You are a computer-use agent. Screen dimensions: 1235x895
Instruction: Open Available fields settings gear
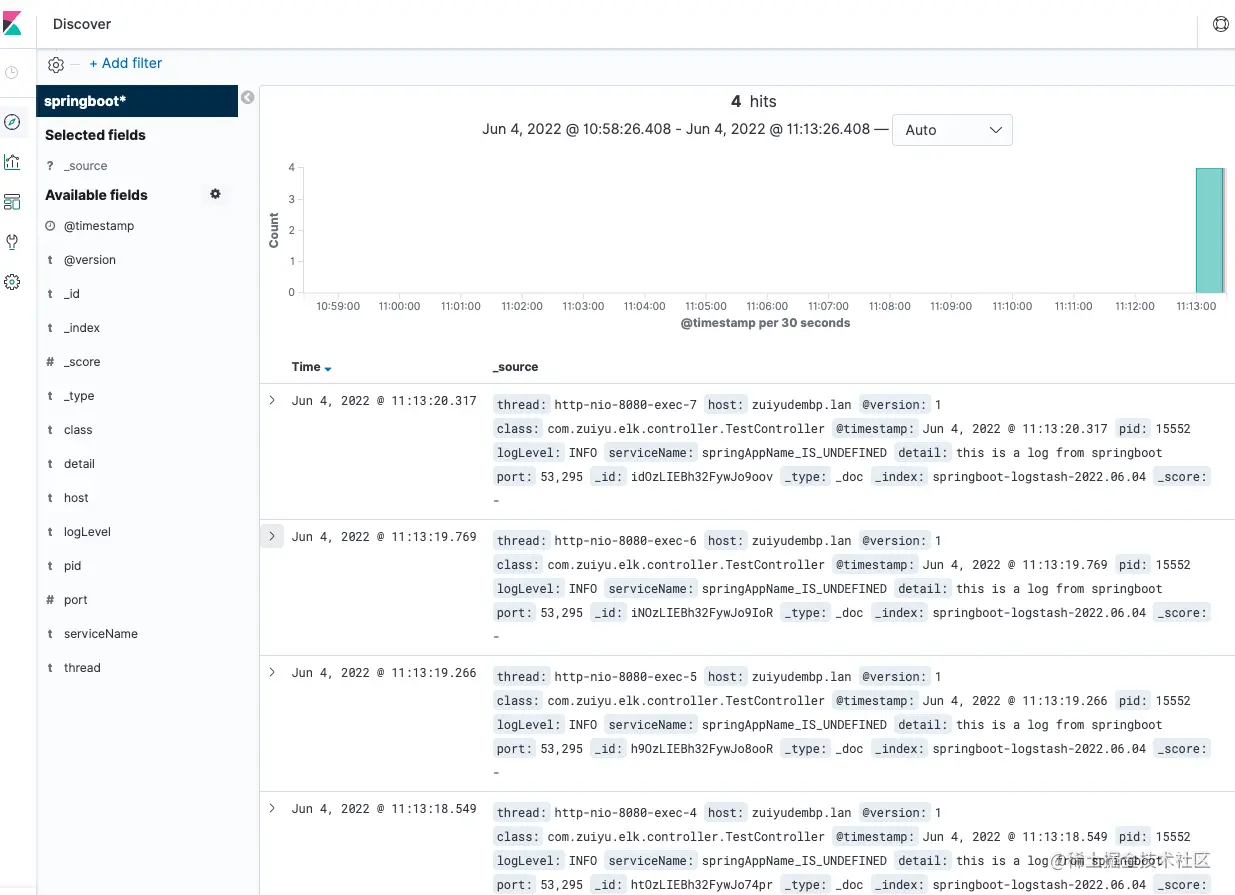click(215, 194)
